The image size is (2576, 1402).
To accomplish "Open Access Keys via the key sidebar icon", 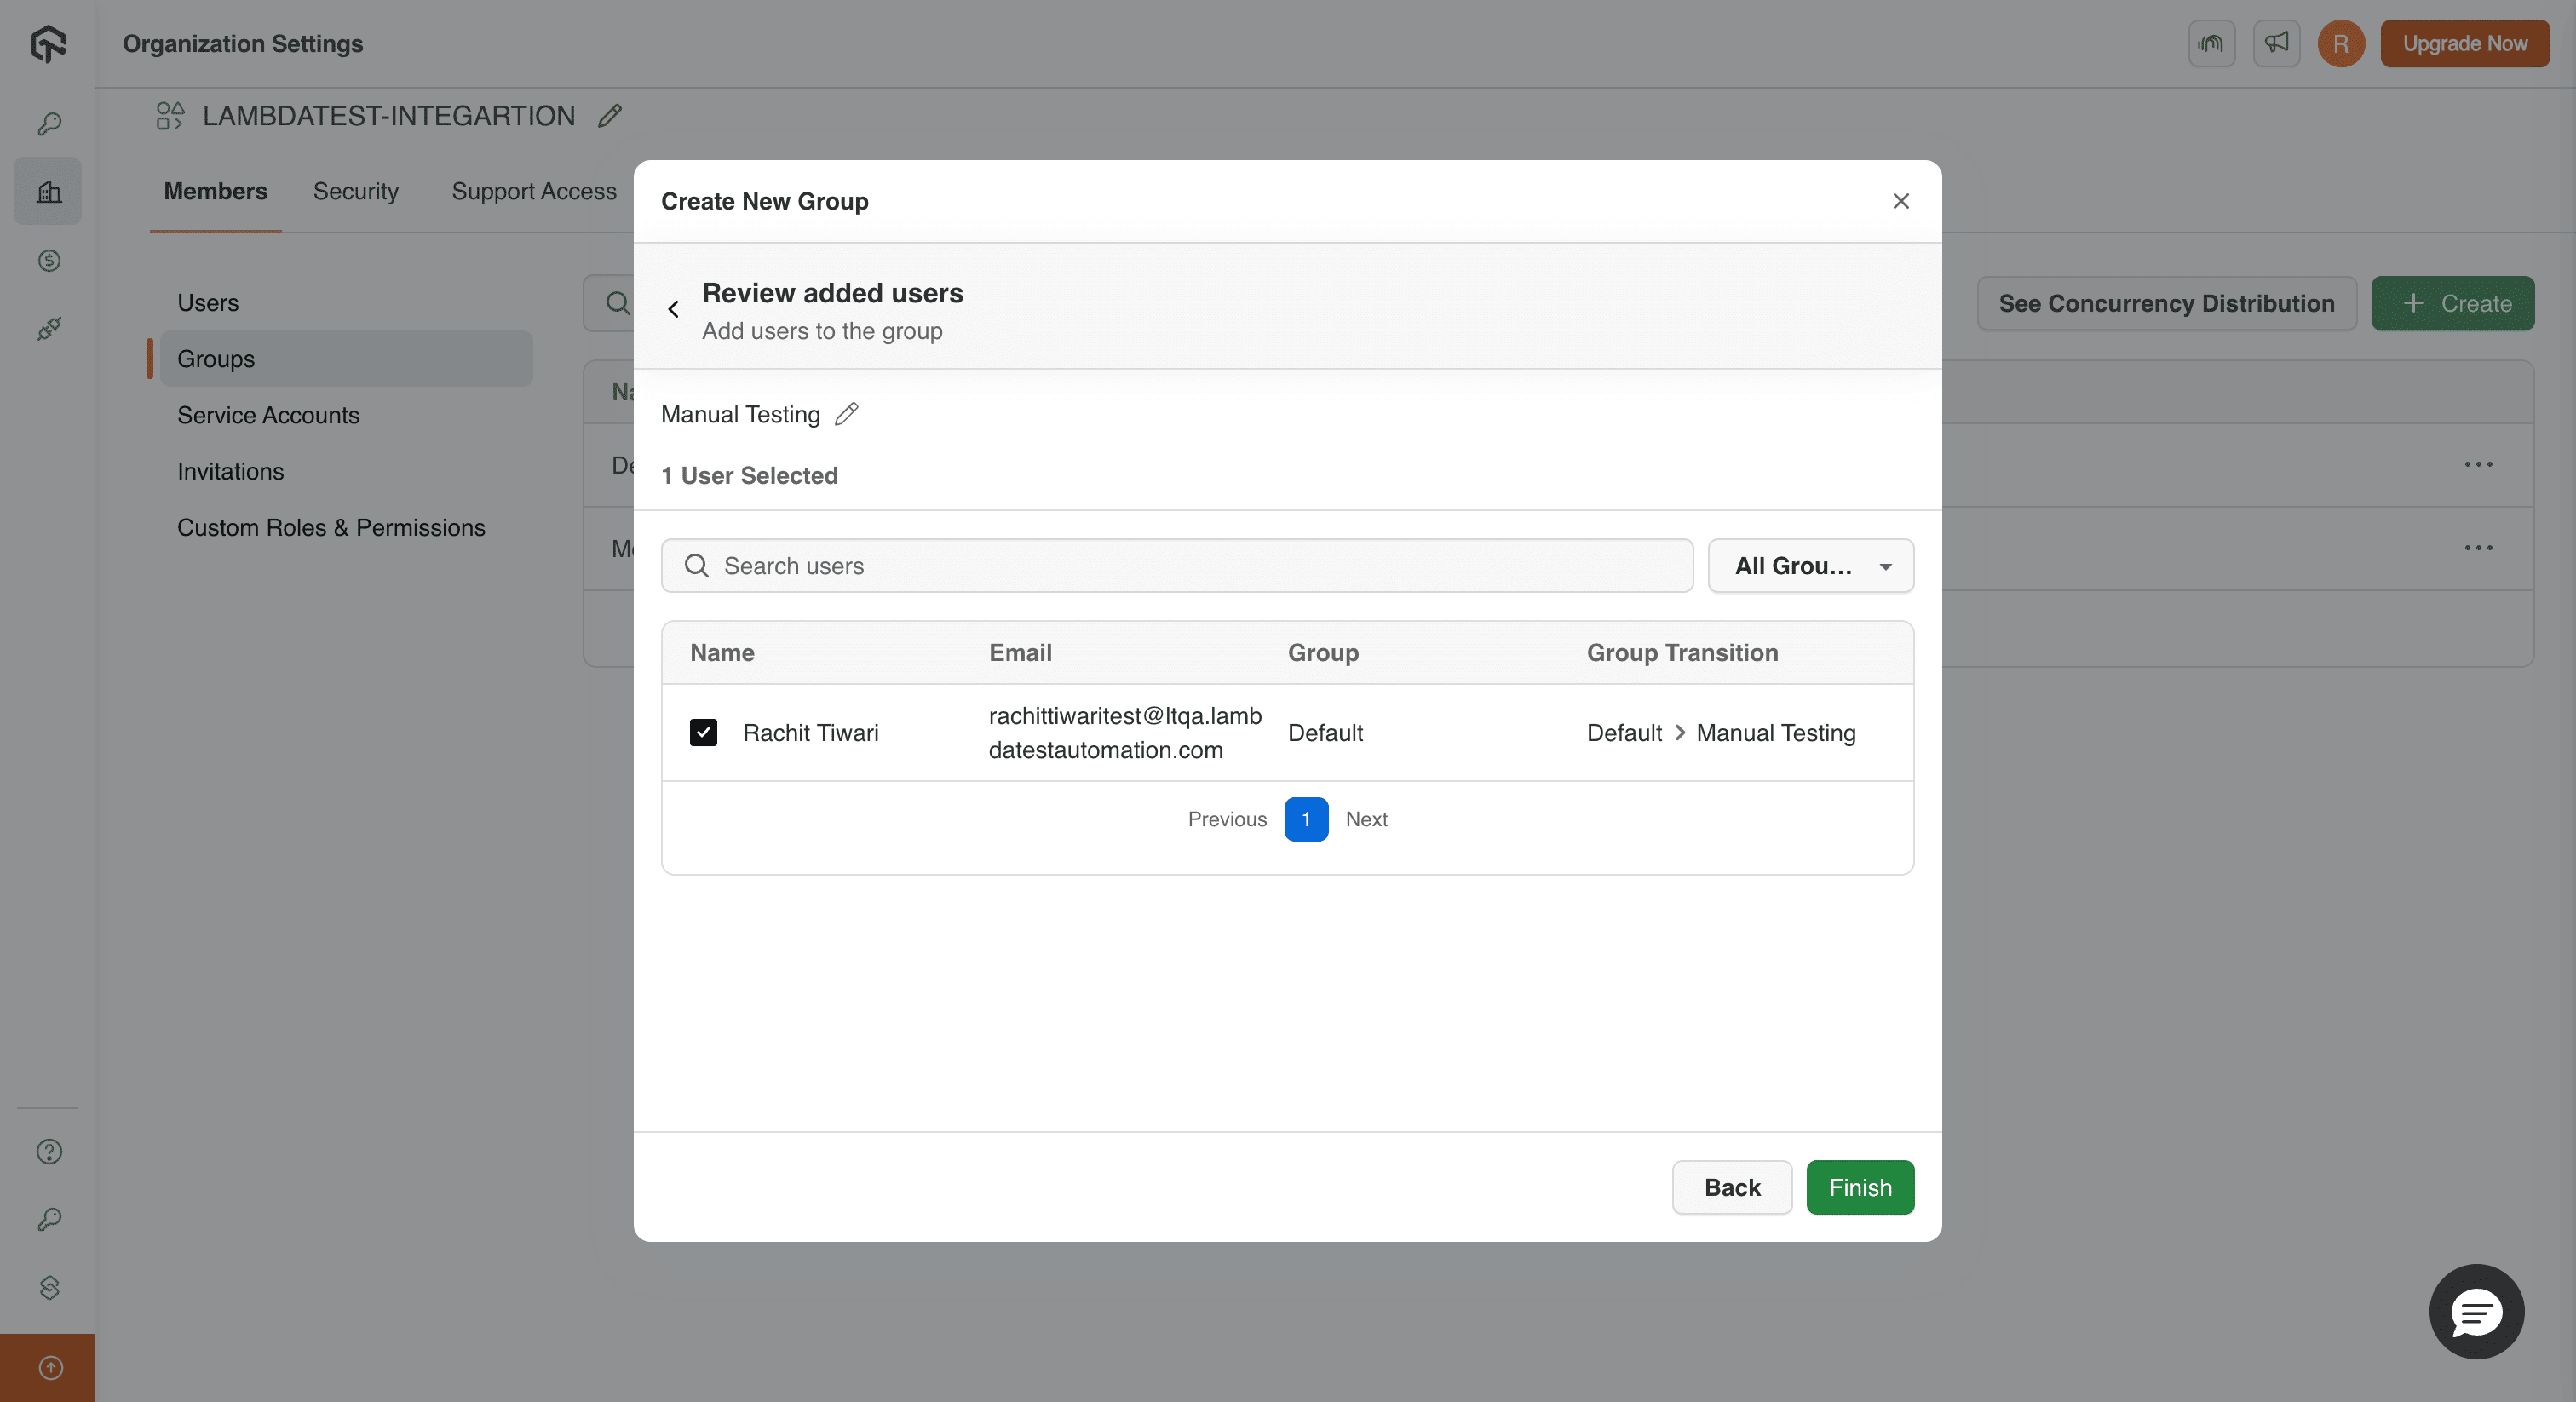I will [x=47, y=122].
